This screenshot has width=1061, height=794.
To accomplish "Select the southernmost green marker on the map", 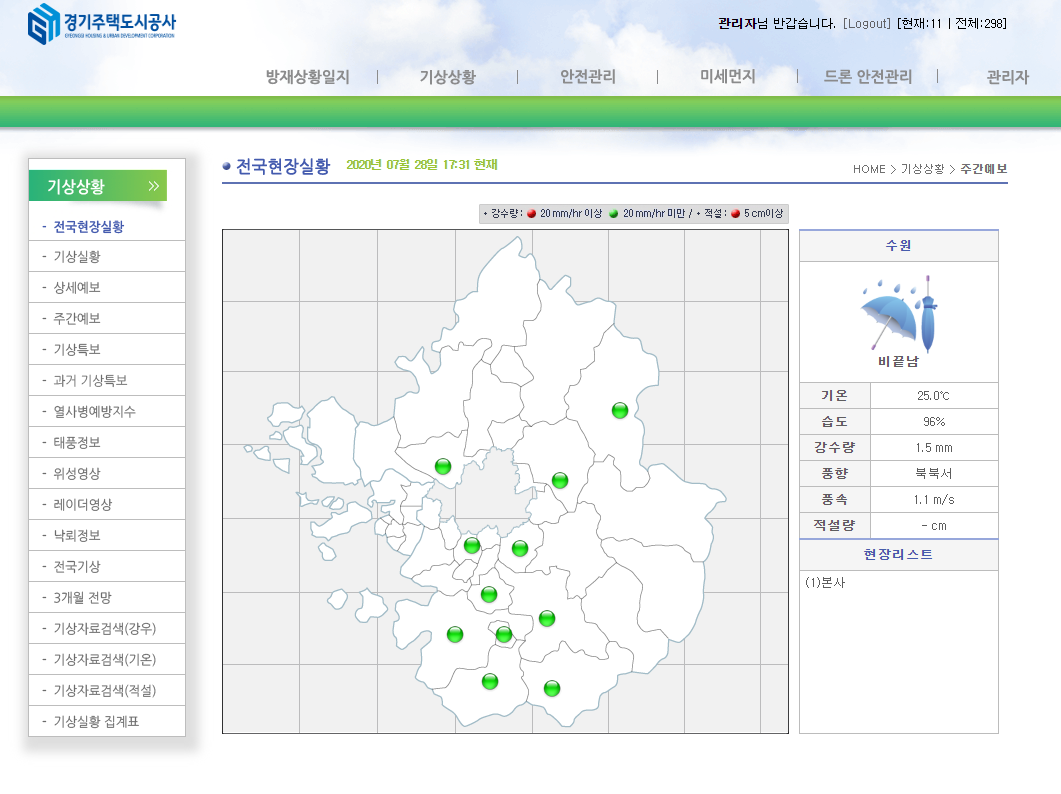I will 552,688.
